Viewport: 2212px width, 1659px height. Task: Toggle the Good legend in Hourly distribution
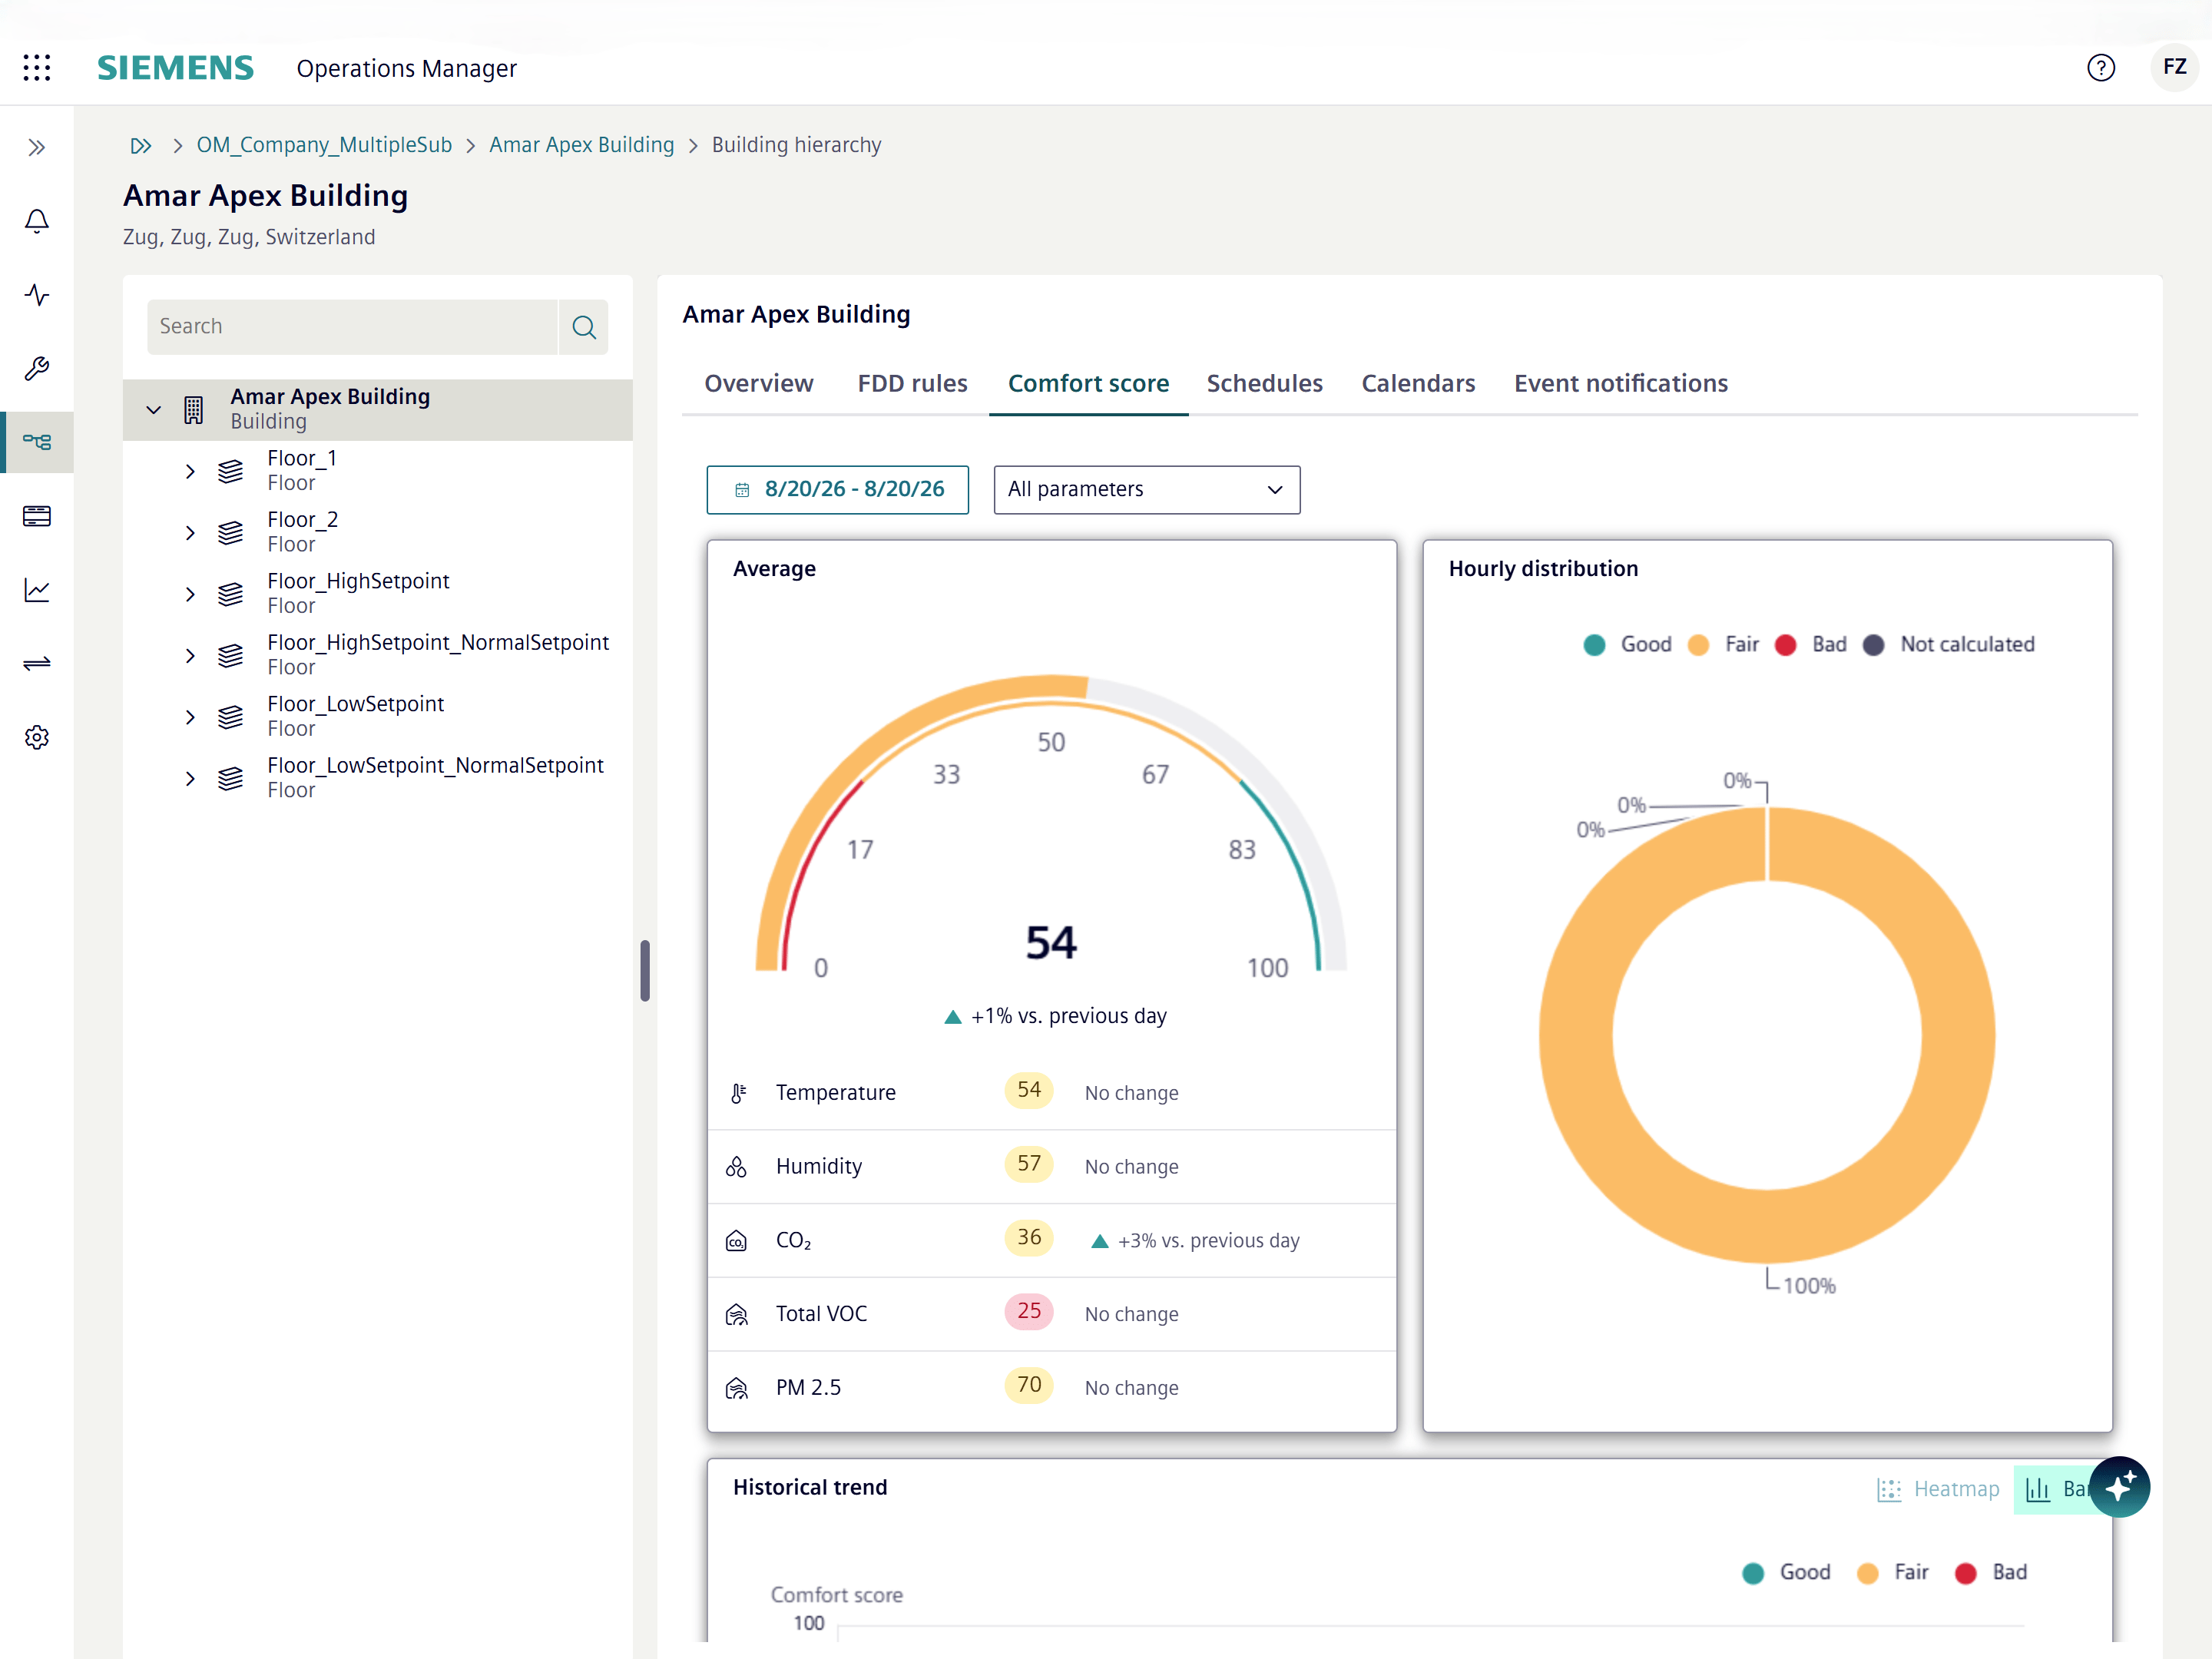1628,645
